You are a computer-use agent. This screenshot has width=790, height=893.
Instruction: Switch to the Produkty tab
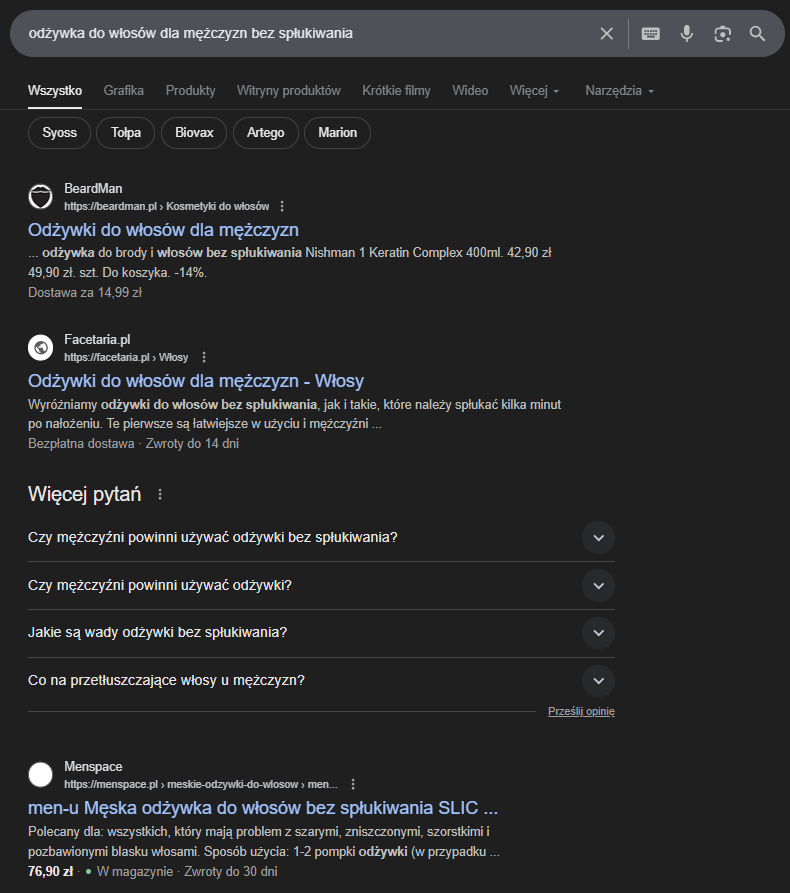coord(190,91)
